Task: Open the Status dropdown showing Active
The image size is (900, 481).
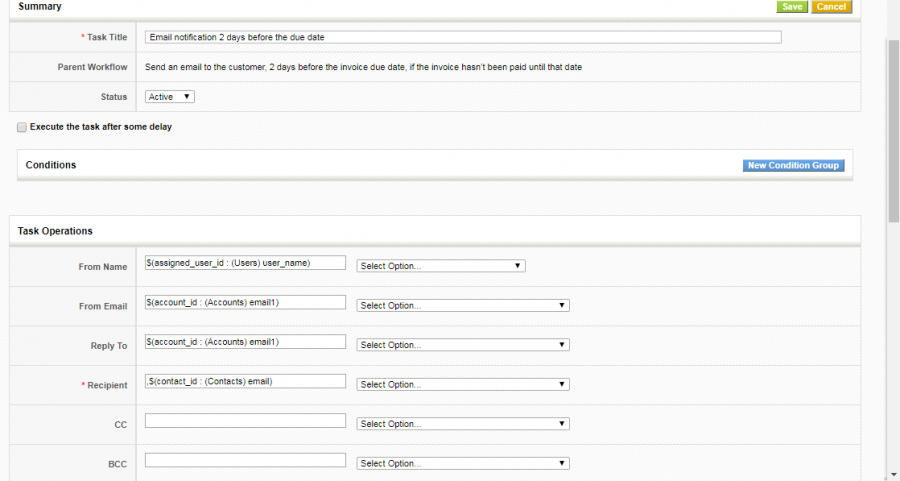Action: [x=169, y=97]
